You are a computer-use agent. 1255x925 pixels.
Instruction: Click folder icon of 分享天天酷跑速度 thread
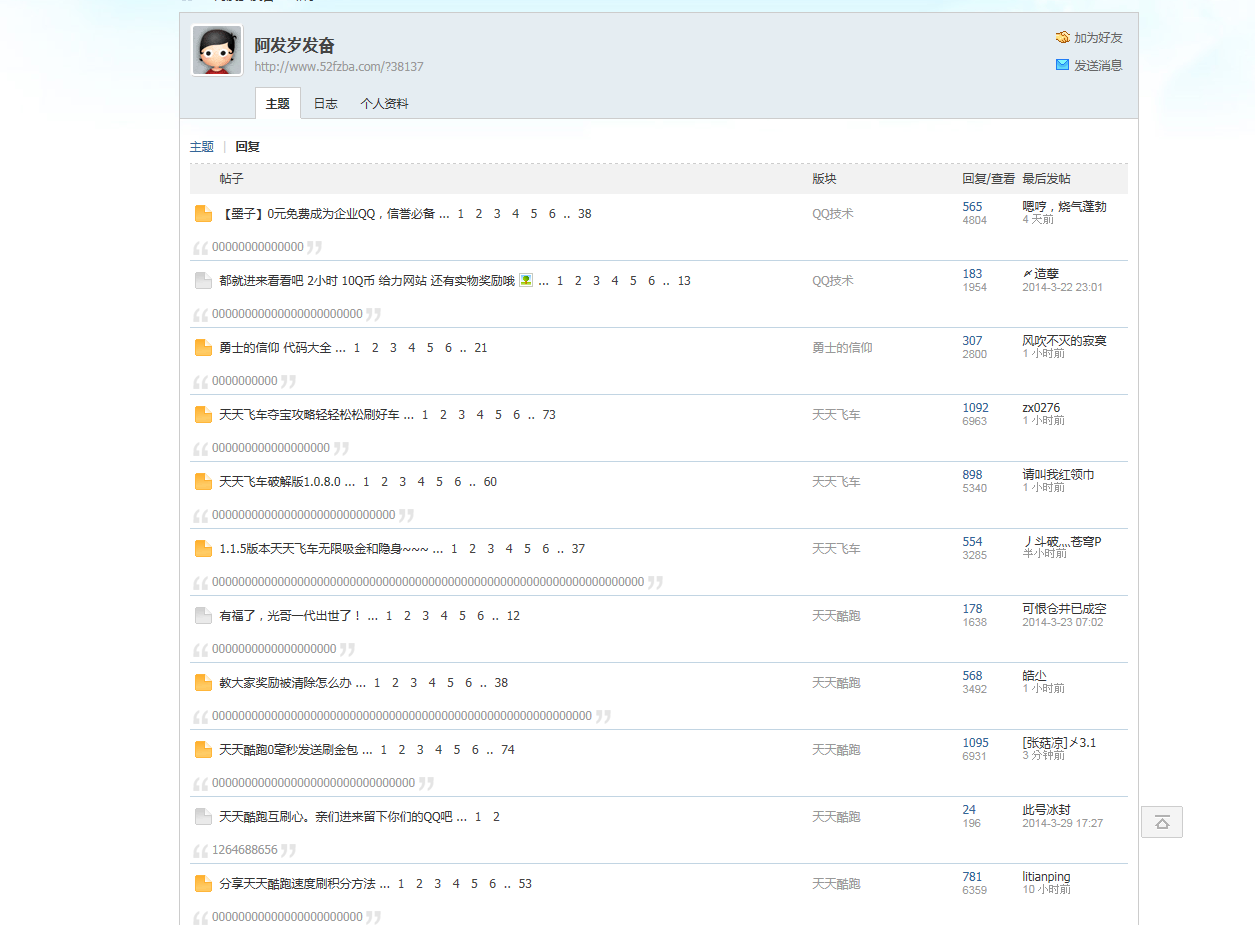pos(203,883)
